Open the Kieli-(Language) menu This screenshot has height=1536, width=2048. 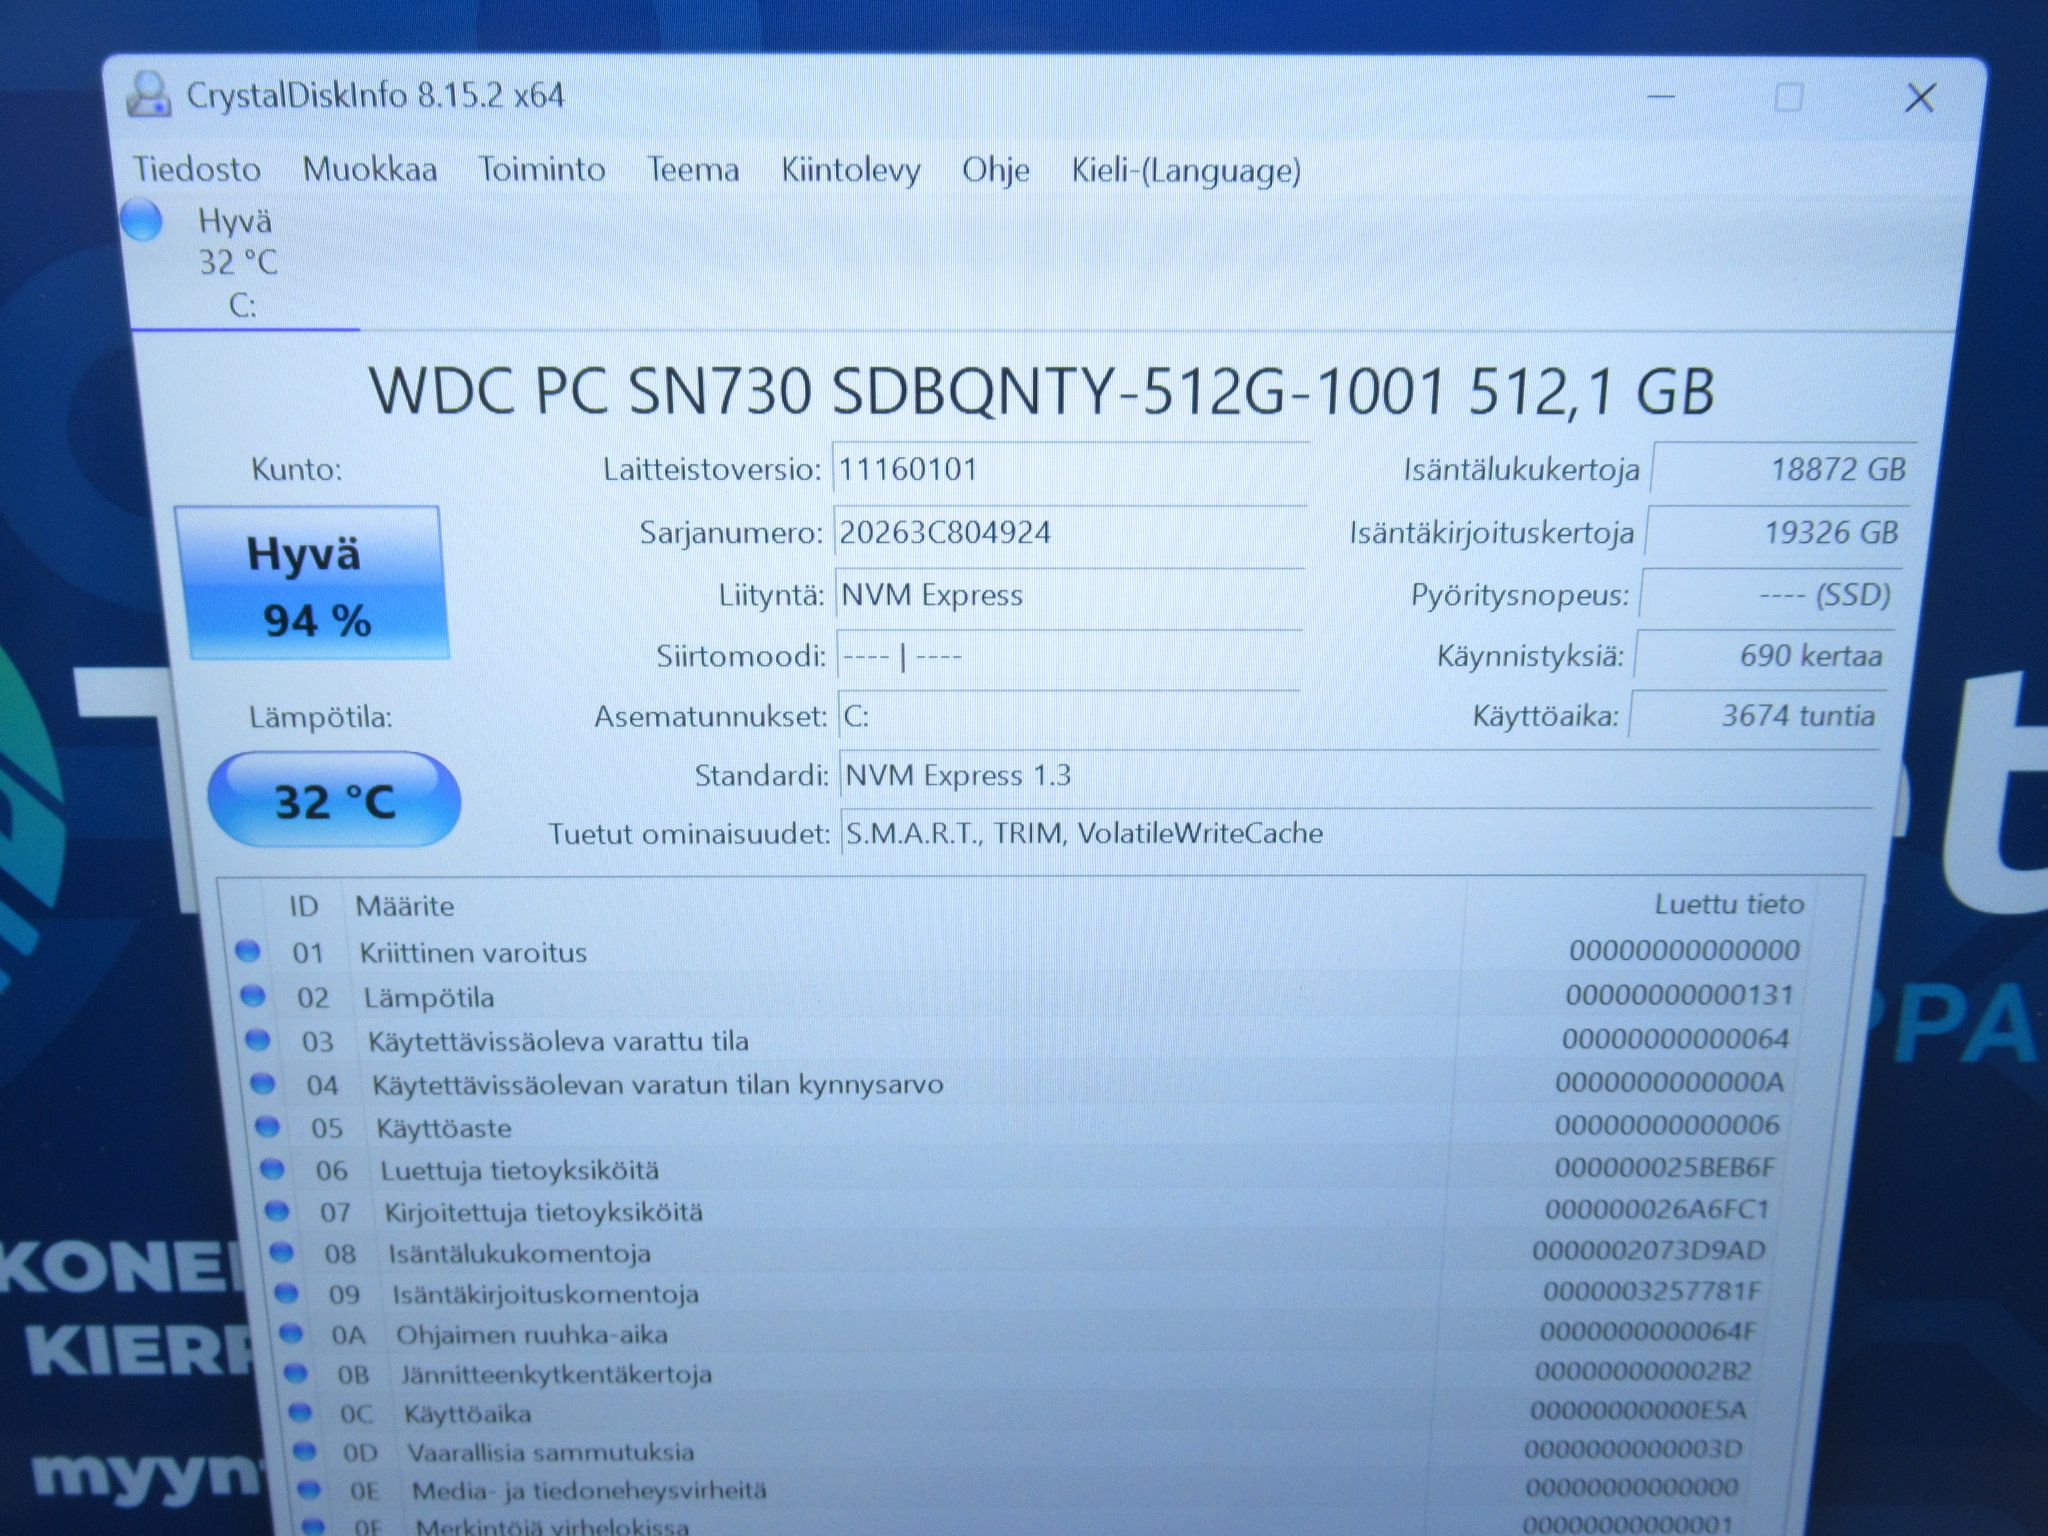tap(1186, 171)
